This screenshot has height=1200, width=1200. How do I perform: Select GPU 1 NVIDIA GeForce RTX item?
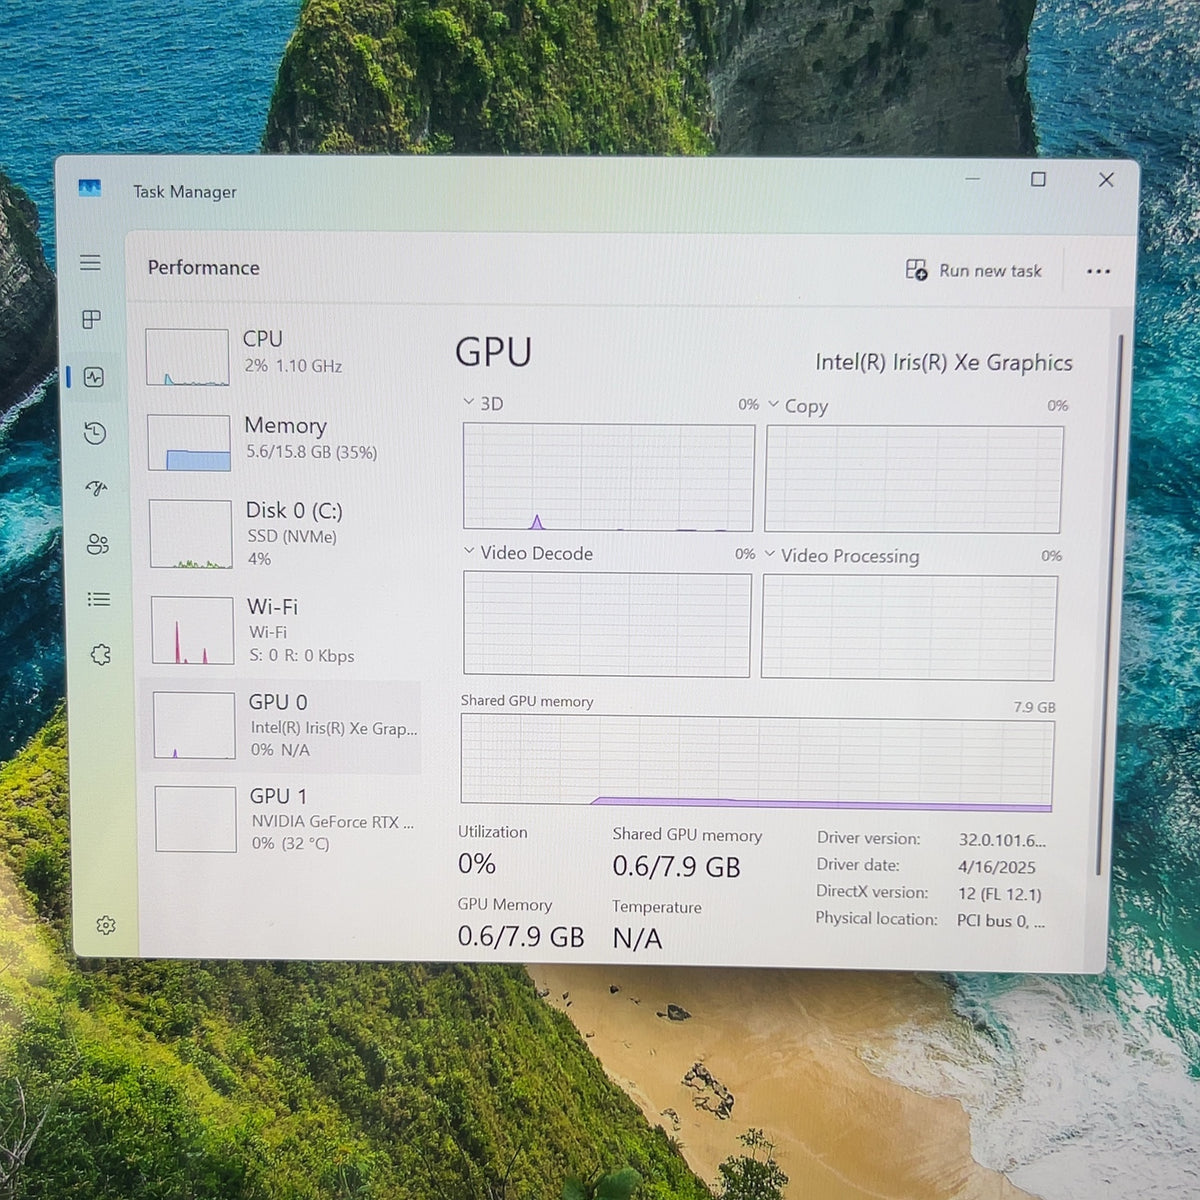(283, 819)
